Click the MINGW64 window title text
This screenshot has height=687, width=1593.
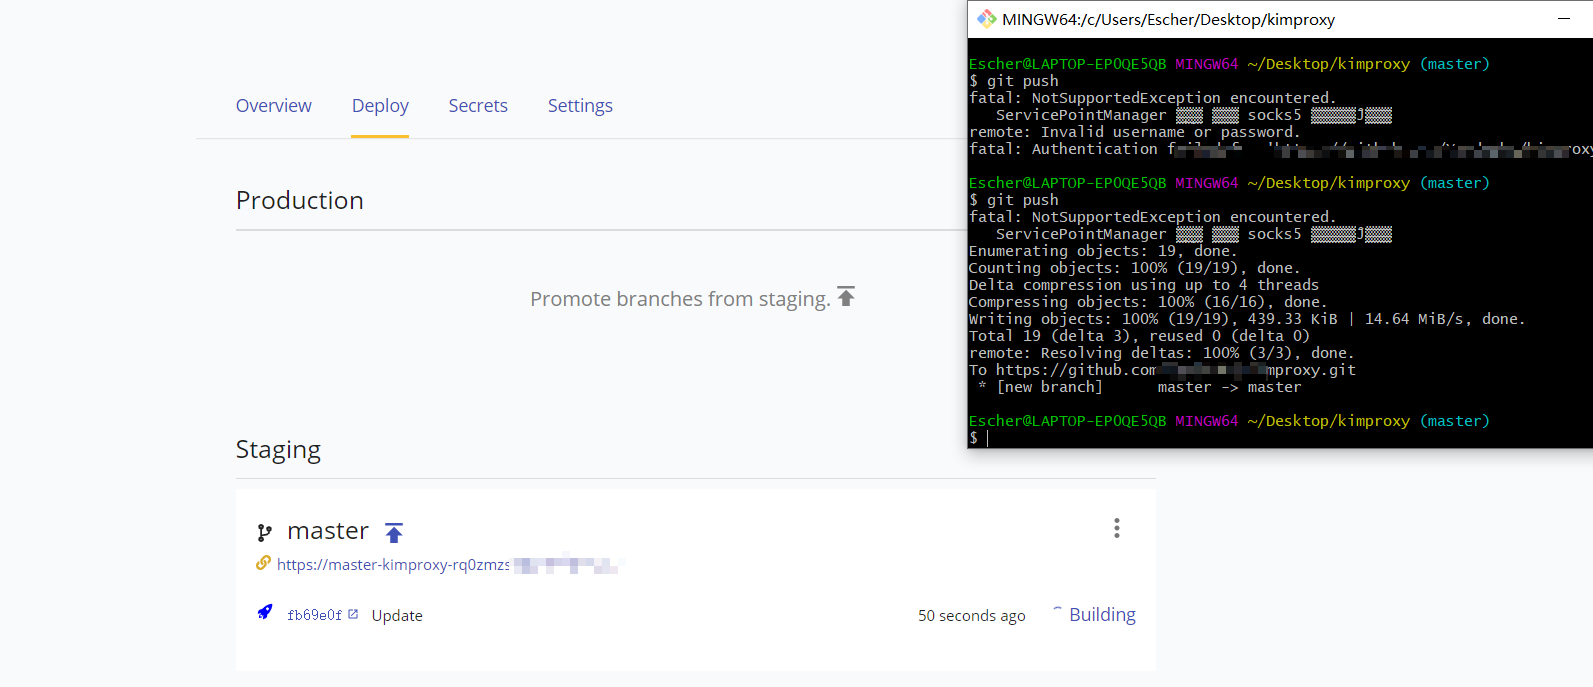pos(1168,19)
